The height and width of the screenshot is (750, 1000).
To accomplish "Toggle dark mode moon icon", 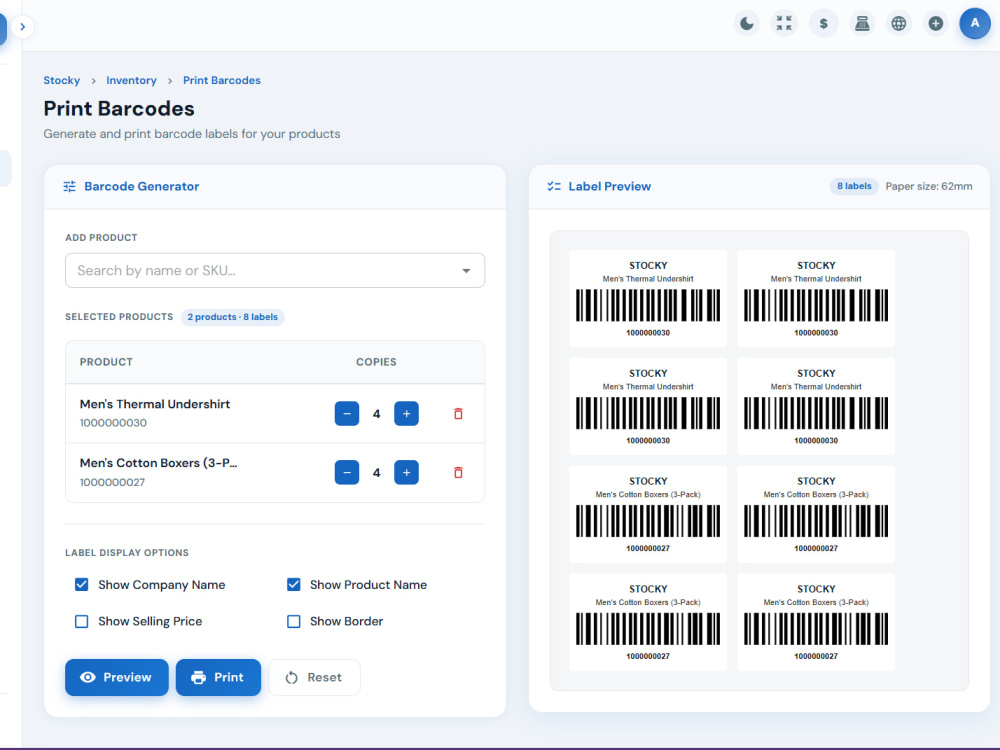I will tap(746, 24).
